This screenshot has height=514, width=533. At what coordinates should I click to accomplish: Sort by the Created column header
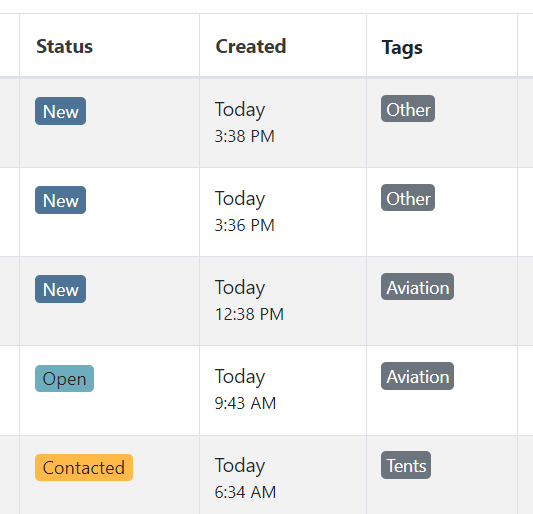tap(251, 46)
